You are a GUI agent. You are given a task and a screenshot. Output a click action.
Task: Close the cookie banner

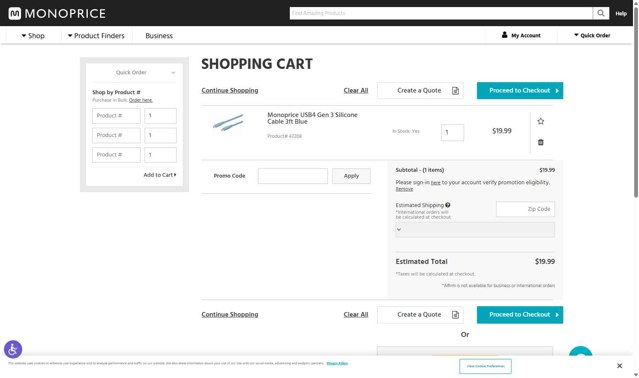(619, 366)
